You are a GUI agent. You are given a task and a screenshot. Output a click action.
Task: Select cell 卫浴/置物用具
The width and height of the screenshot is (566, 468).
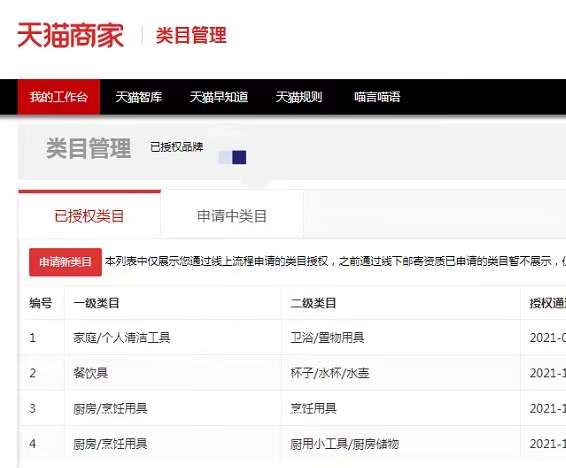[x=327, y=338]
